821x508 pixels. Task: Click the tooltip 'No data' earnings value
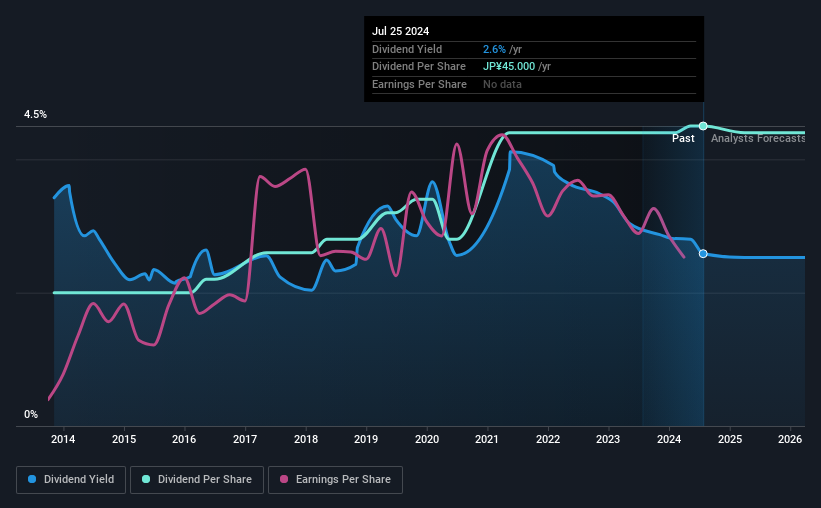coord(502,84)
